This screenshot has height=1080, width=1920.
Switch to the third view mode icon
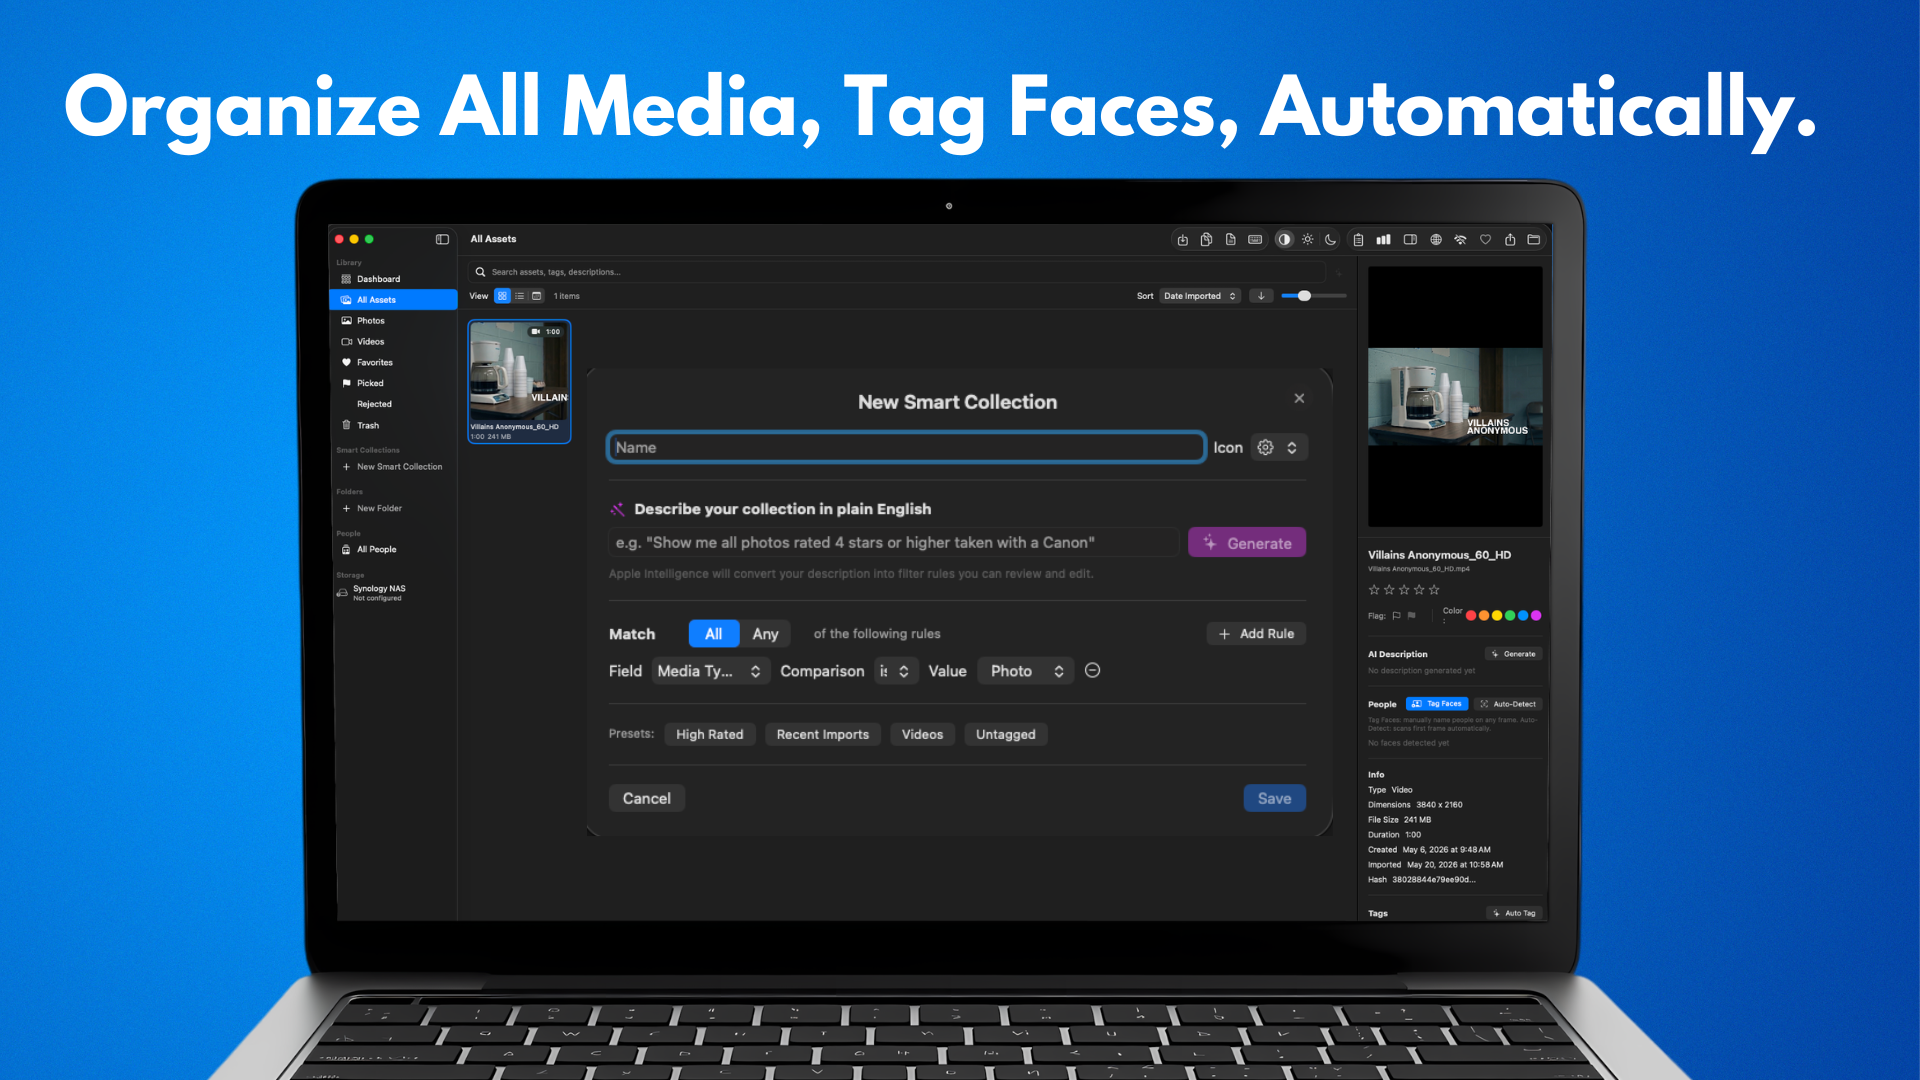pos(536,296)
